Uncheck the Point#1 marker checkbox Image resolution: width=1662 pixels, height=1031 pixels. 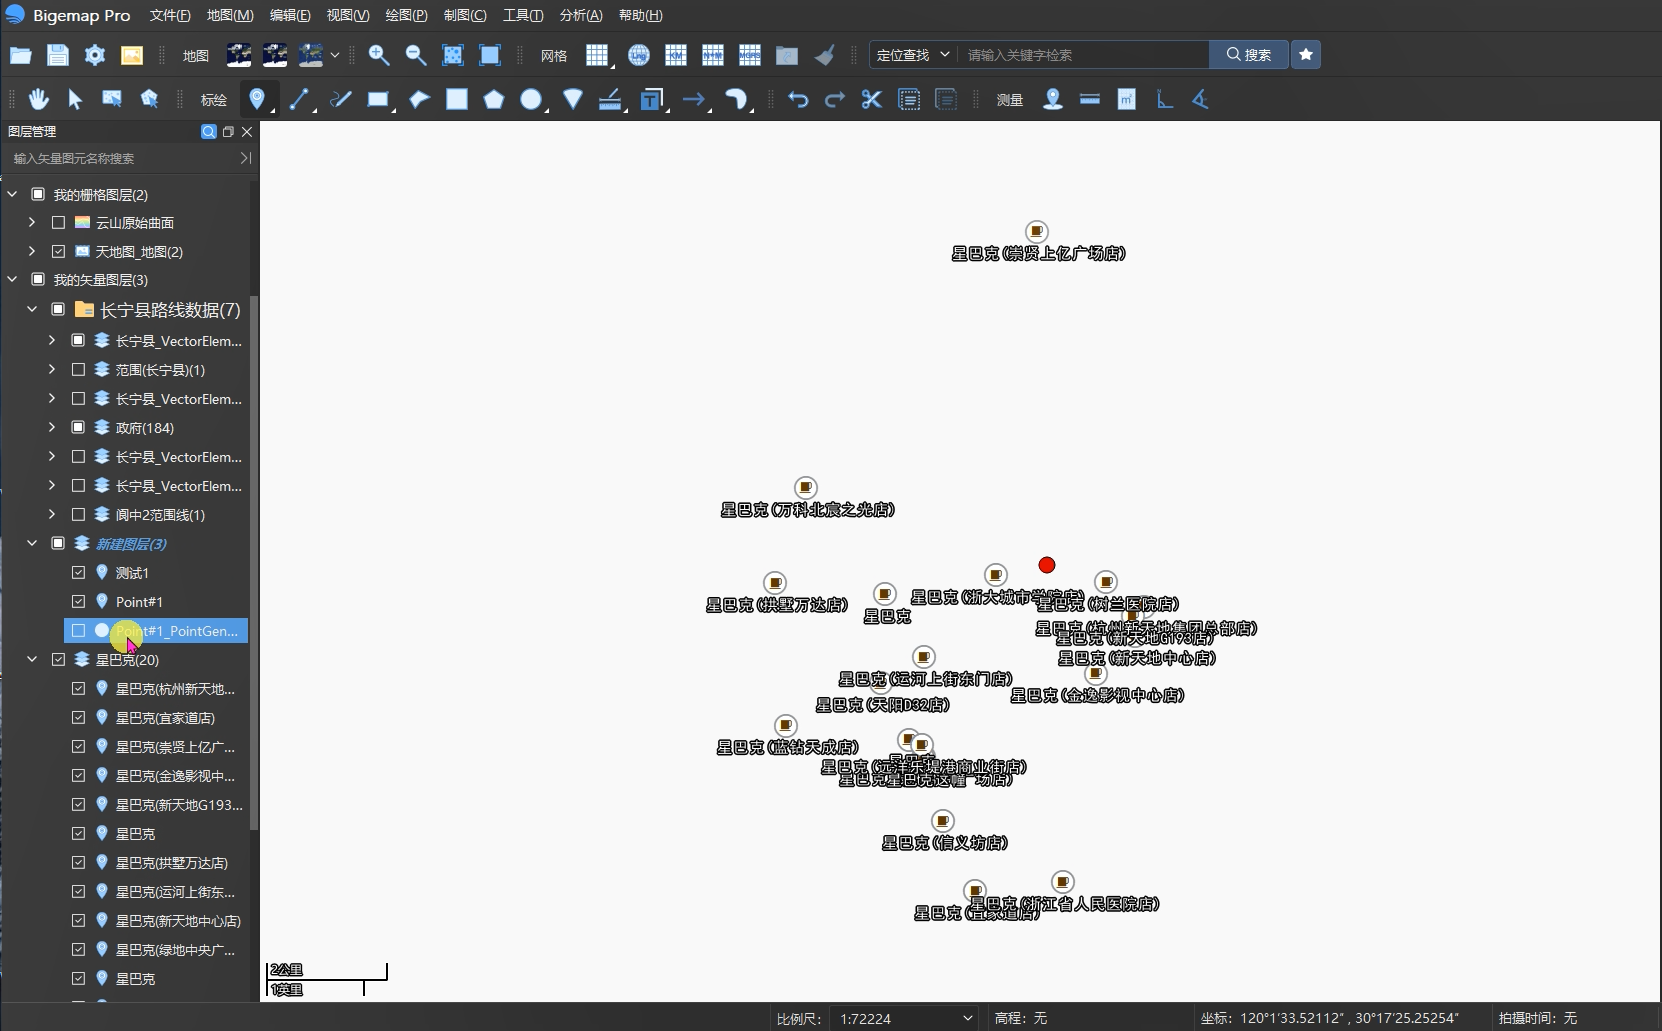point(78,601)
